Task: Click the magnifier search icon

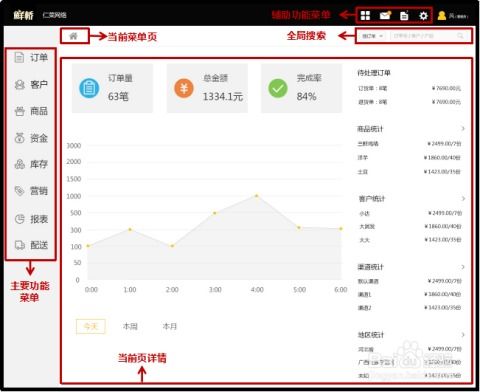Action: coord(460,36)
